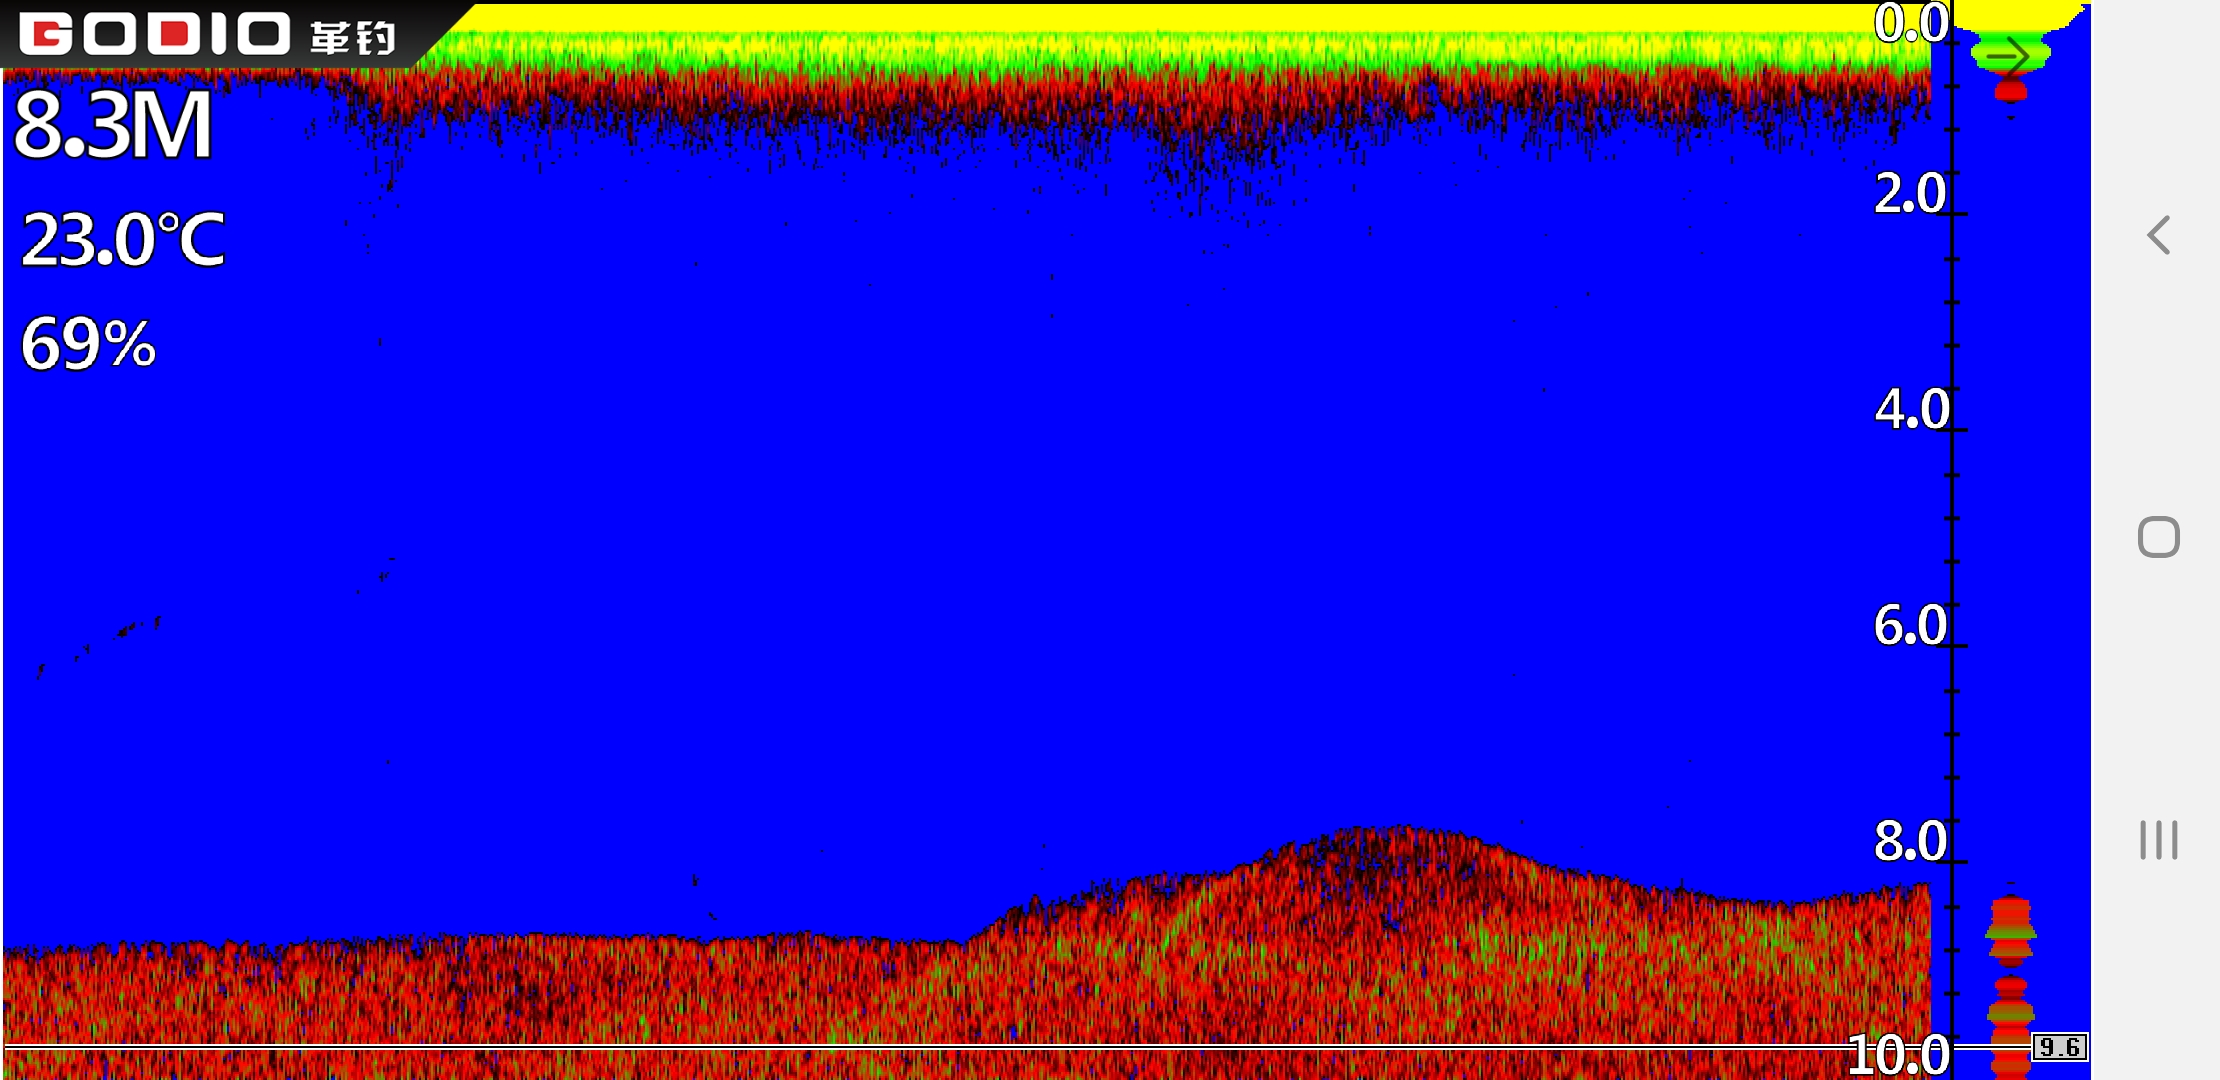The width and height of the screenshot is (2220, 1080).
Task: Click the horizontal white depth cursor line
Action: (x=900, y=1046)
